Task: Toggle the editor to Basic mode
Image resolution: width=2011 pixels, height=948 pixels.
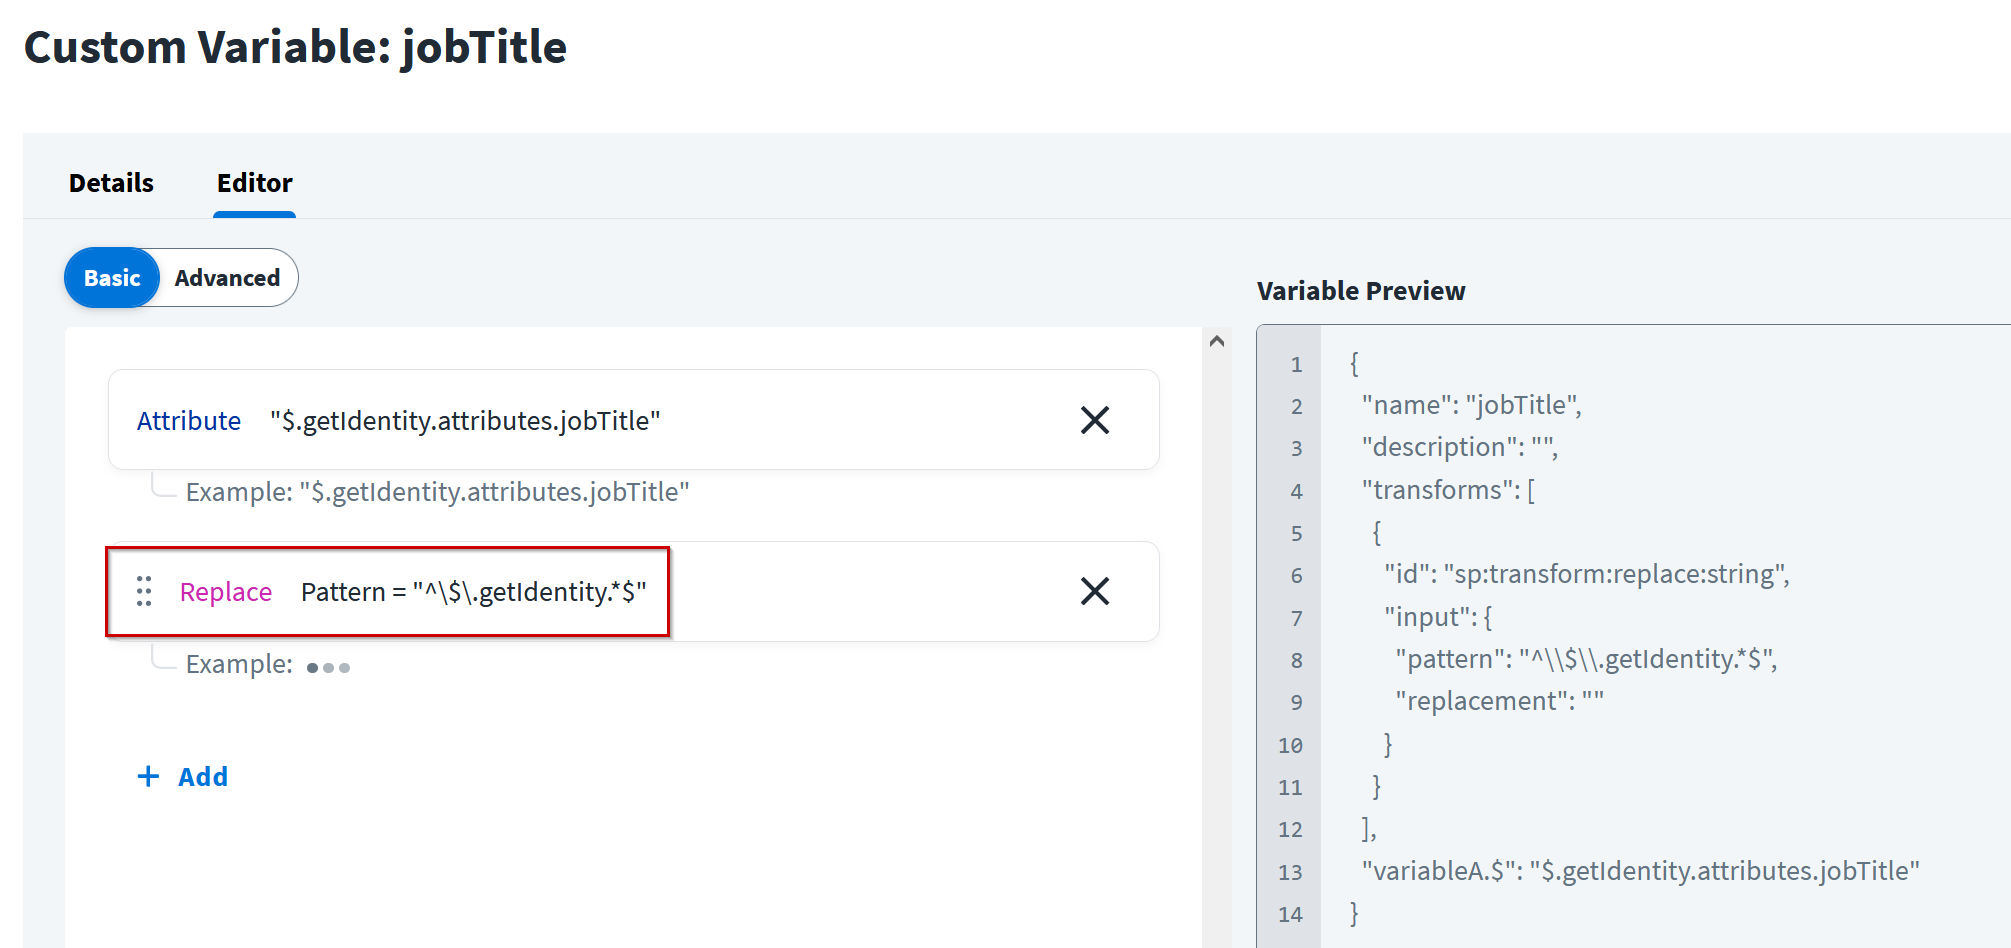Action: 112,278
